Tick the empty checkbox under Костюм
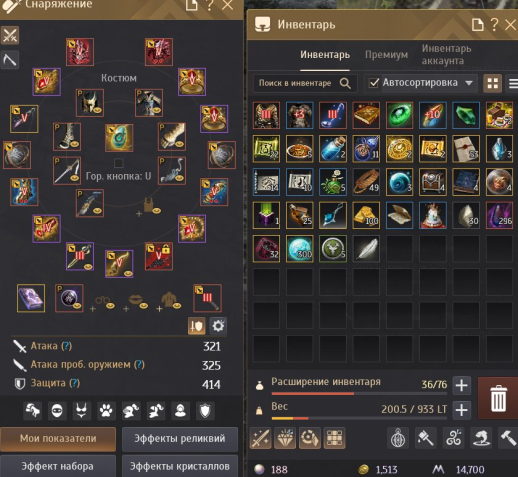Screen dimensions: 518x477 (x=119, y=163)
